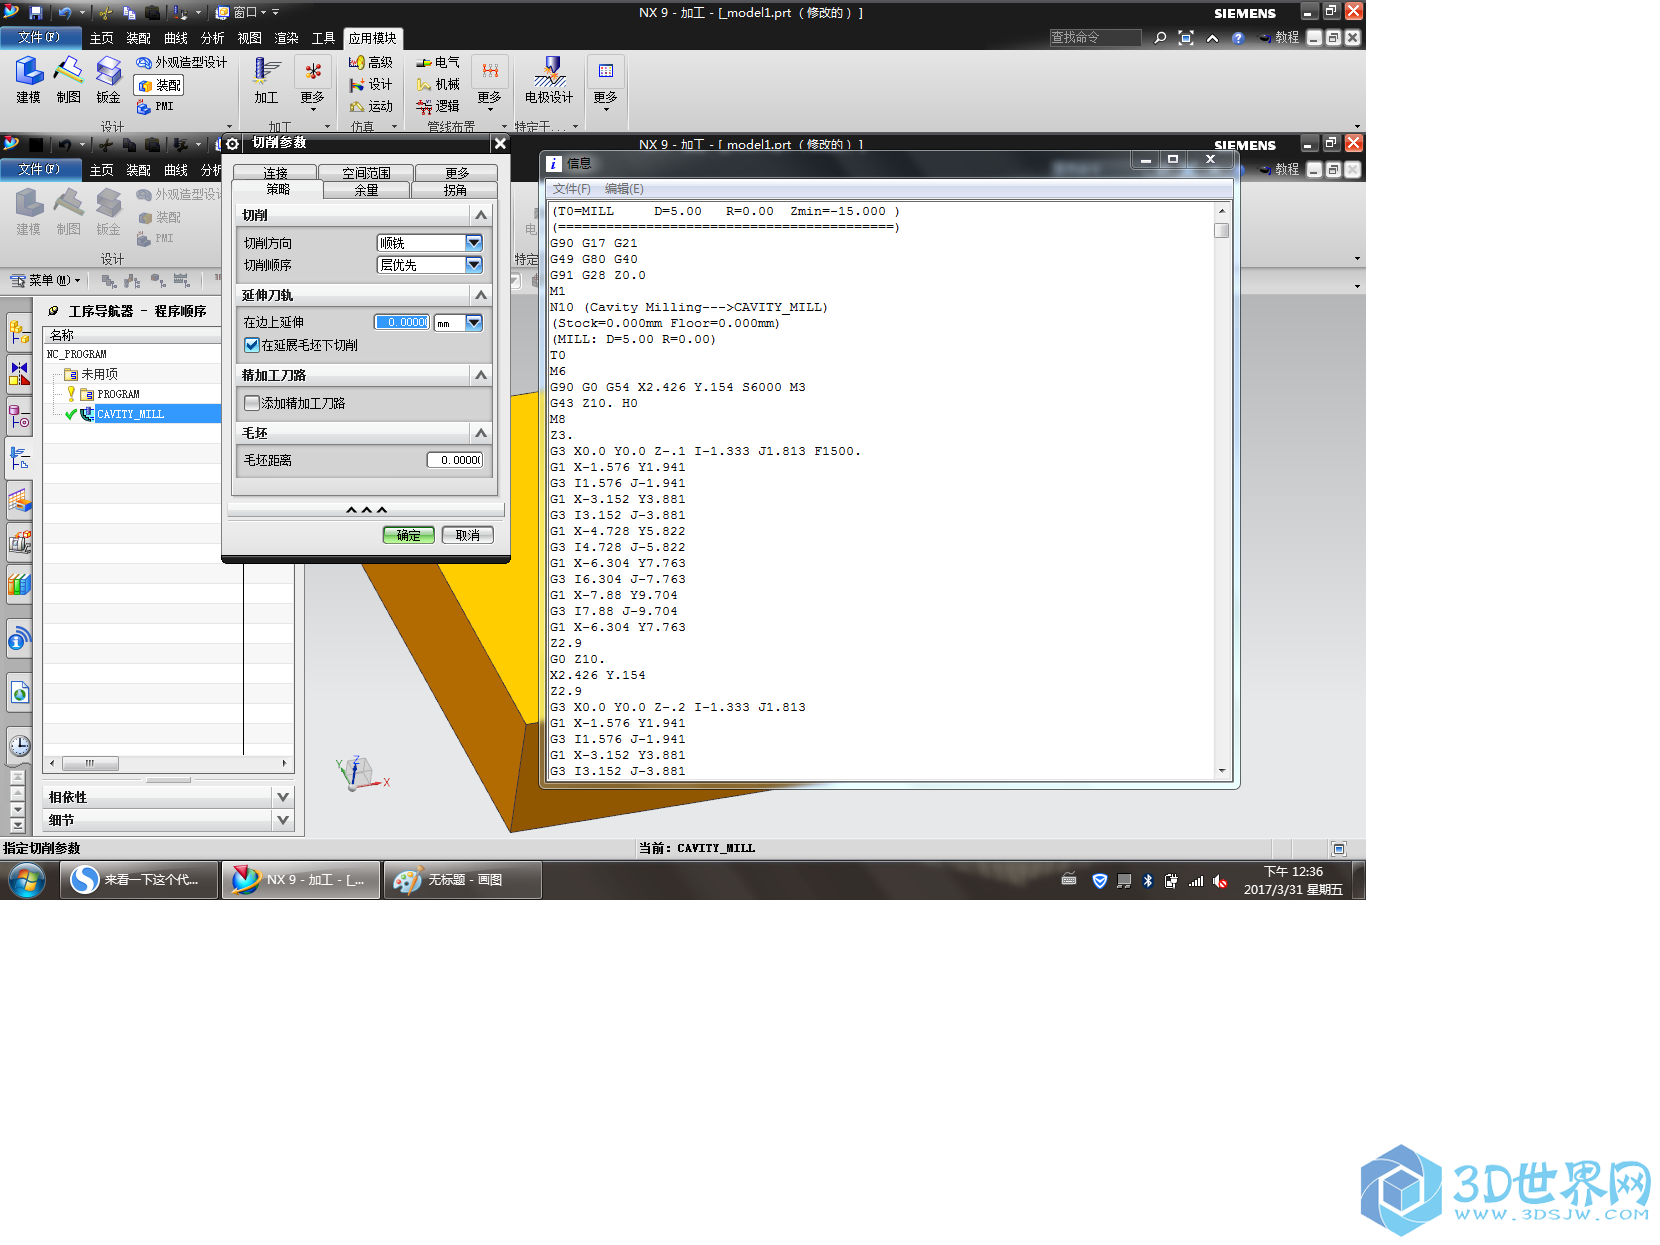
Task: Click the 确定 OK button
Action: pyautogui.click(x=408, y=535)
